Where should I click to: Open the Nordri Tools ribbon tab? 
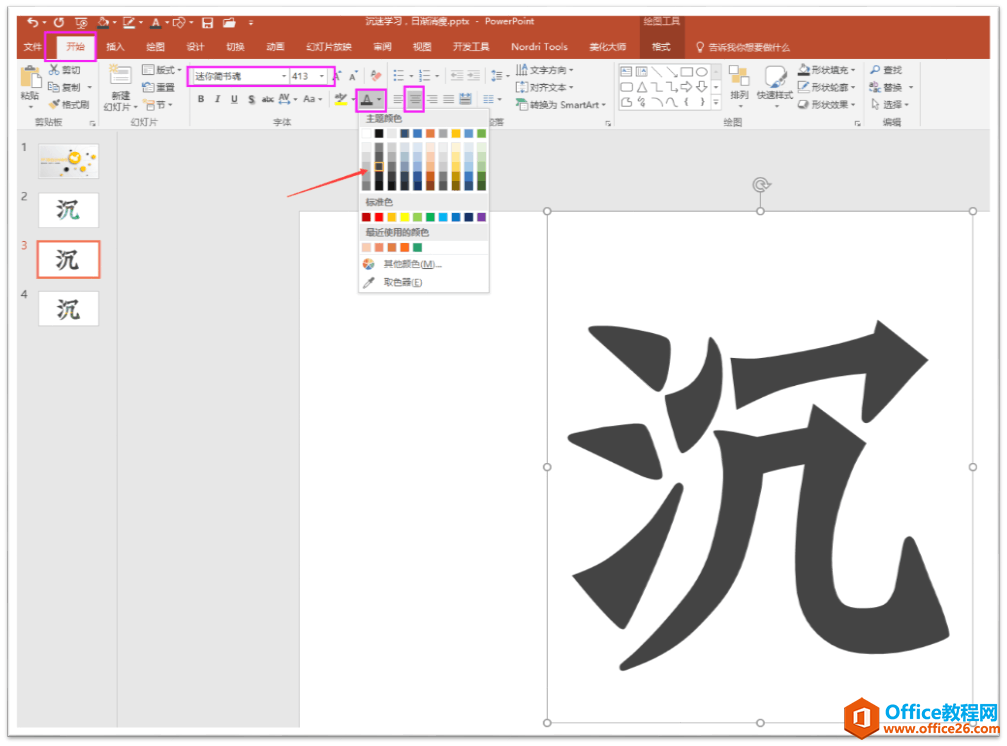tap(539, 46)
